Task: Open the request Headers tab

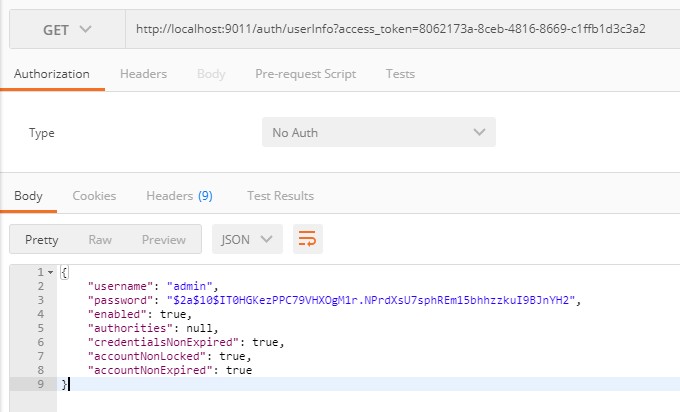Action: (x=143, y=74)
